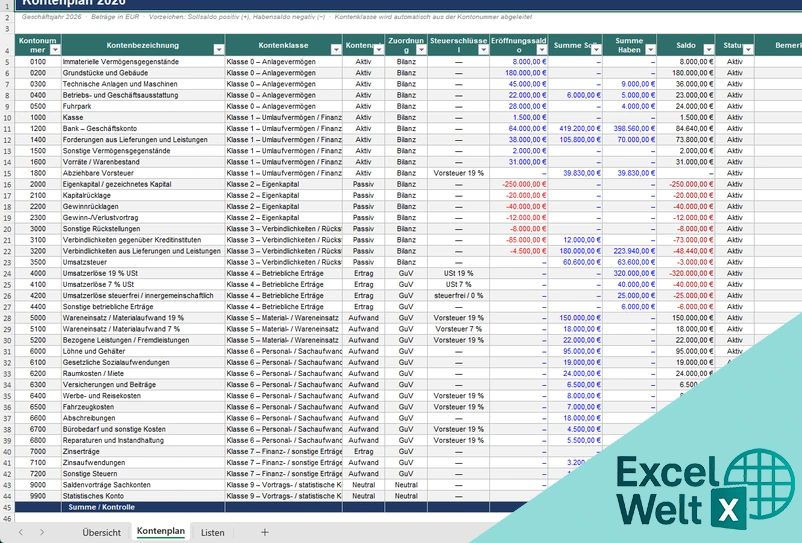
Task: Select Summe Soll value '419.200,00 €'
Action: 575,128
